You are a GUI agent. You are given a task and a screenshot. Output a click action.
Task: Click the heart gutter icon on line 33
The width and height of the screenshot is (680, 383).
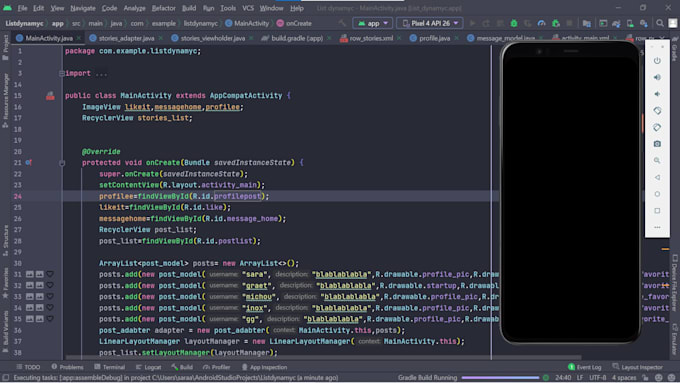50,297
